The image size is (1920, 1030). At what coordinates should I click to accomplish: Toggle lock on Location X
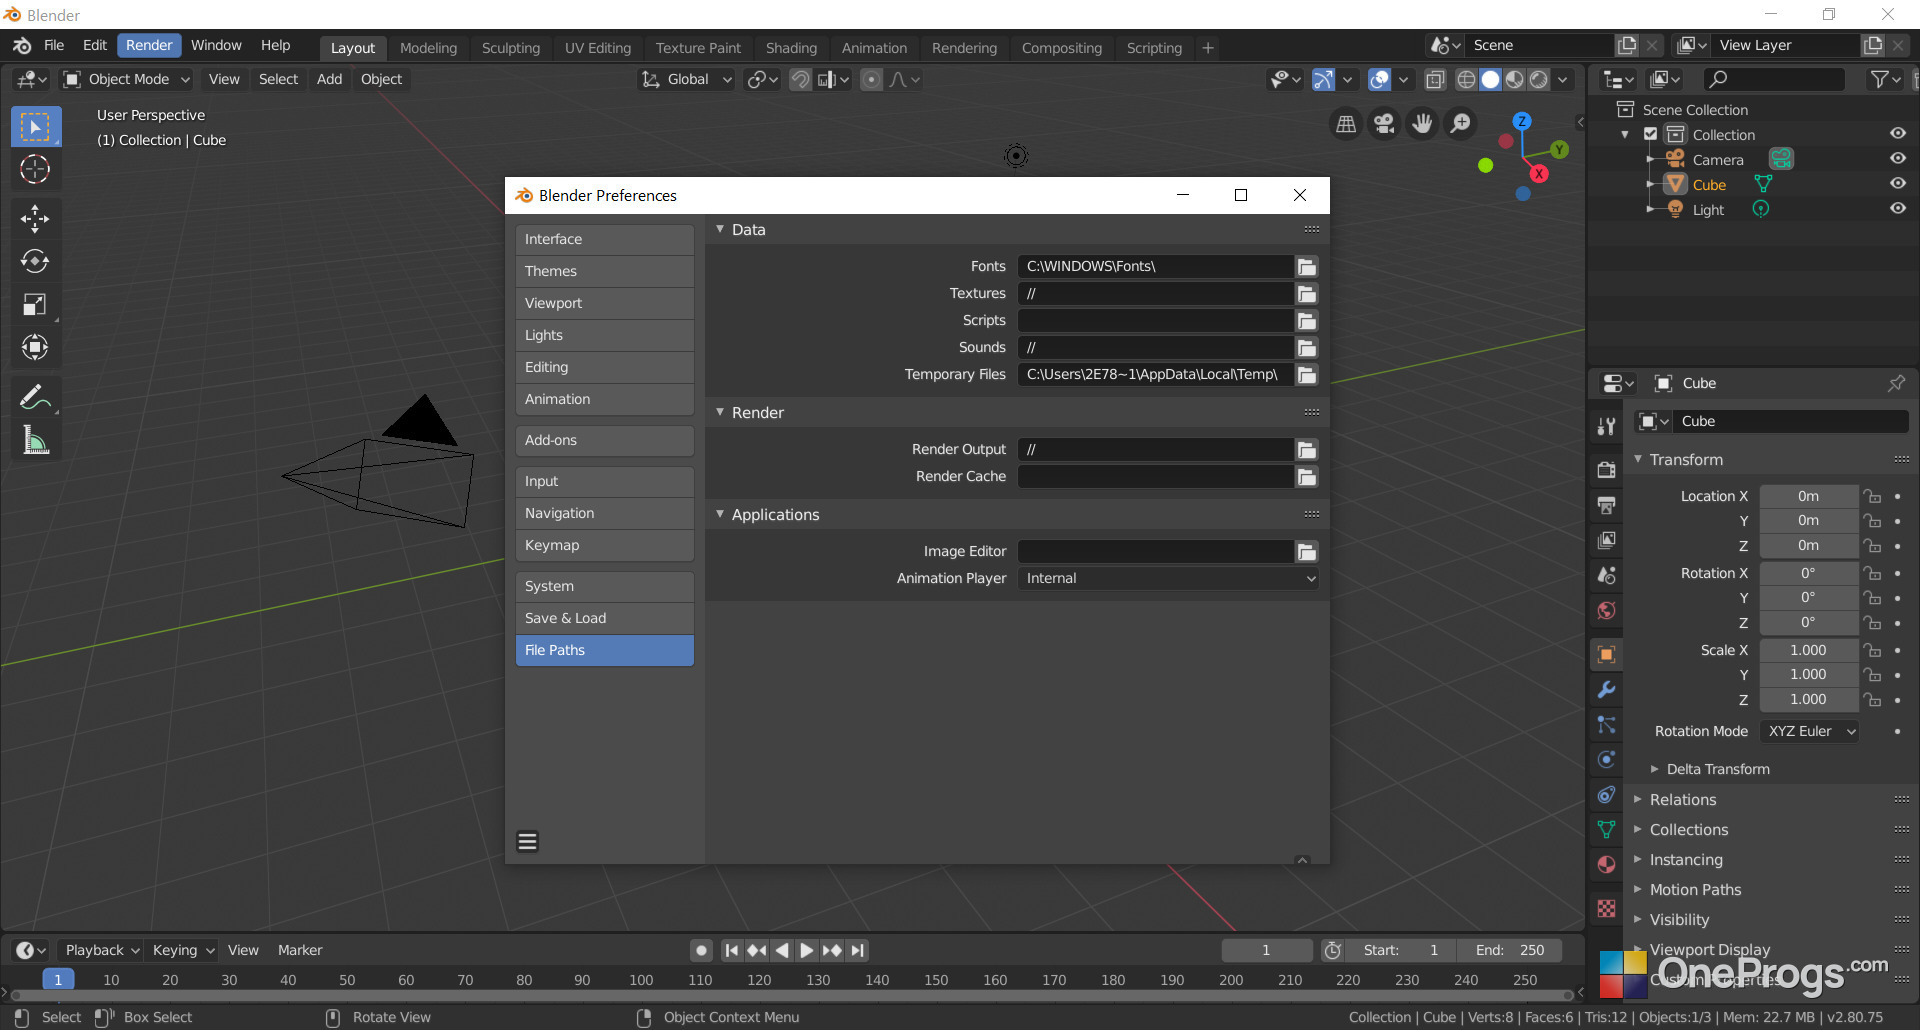pos(1872,496)
